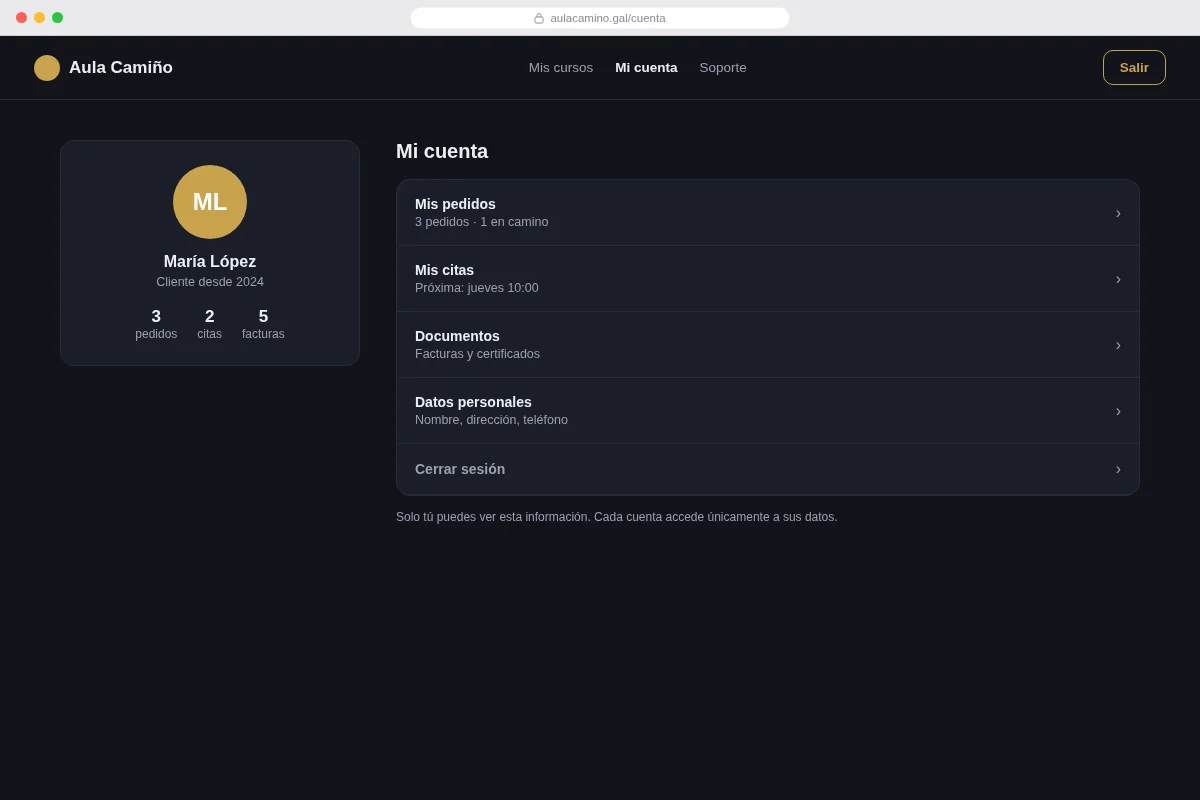Screen dimensions: 1200x800
Task: Expand the Documentos row chevron
Action: tap(1118, 345)
